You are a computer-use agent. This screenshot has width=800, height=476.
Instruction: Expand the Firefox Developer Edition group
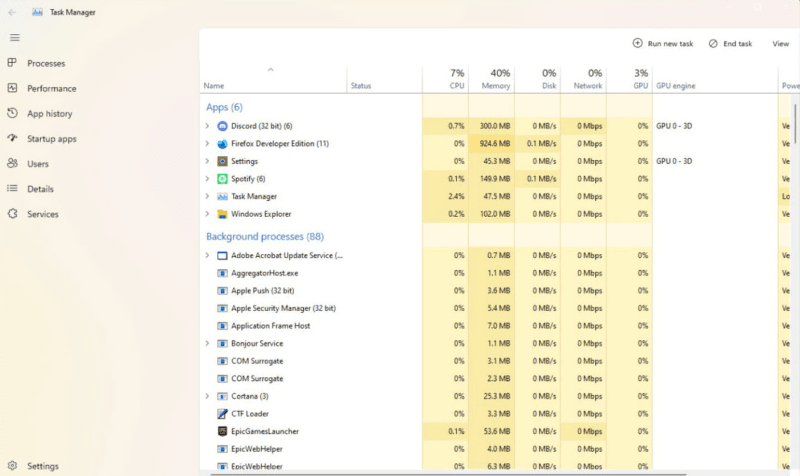(x=207, y=143)
